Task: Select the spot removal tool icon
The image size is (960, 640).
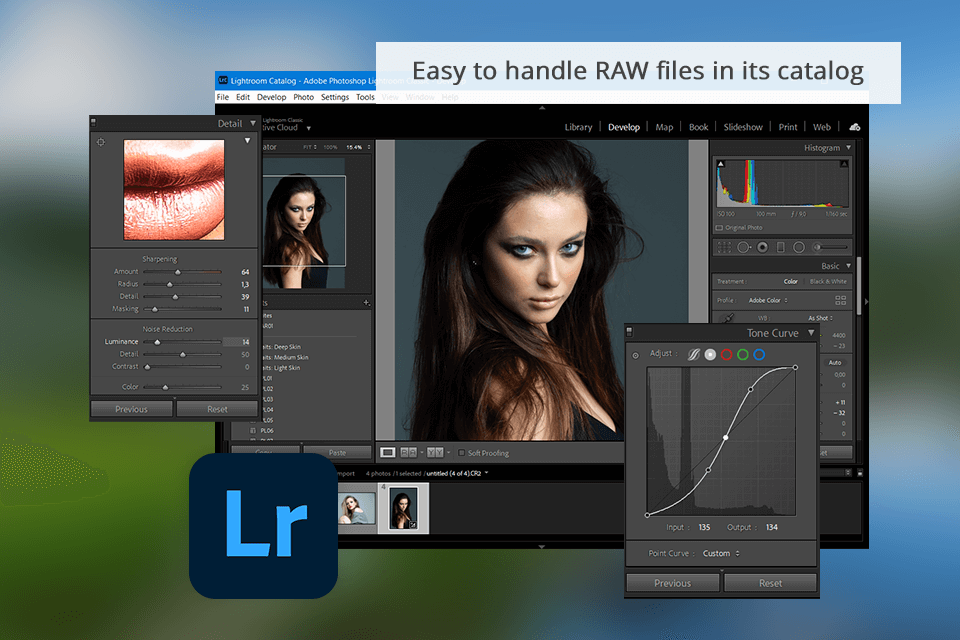Action: pyautogui.click(x=744, y=247)
